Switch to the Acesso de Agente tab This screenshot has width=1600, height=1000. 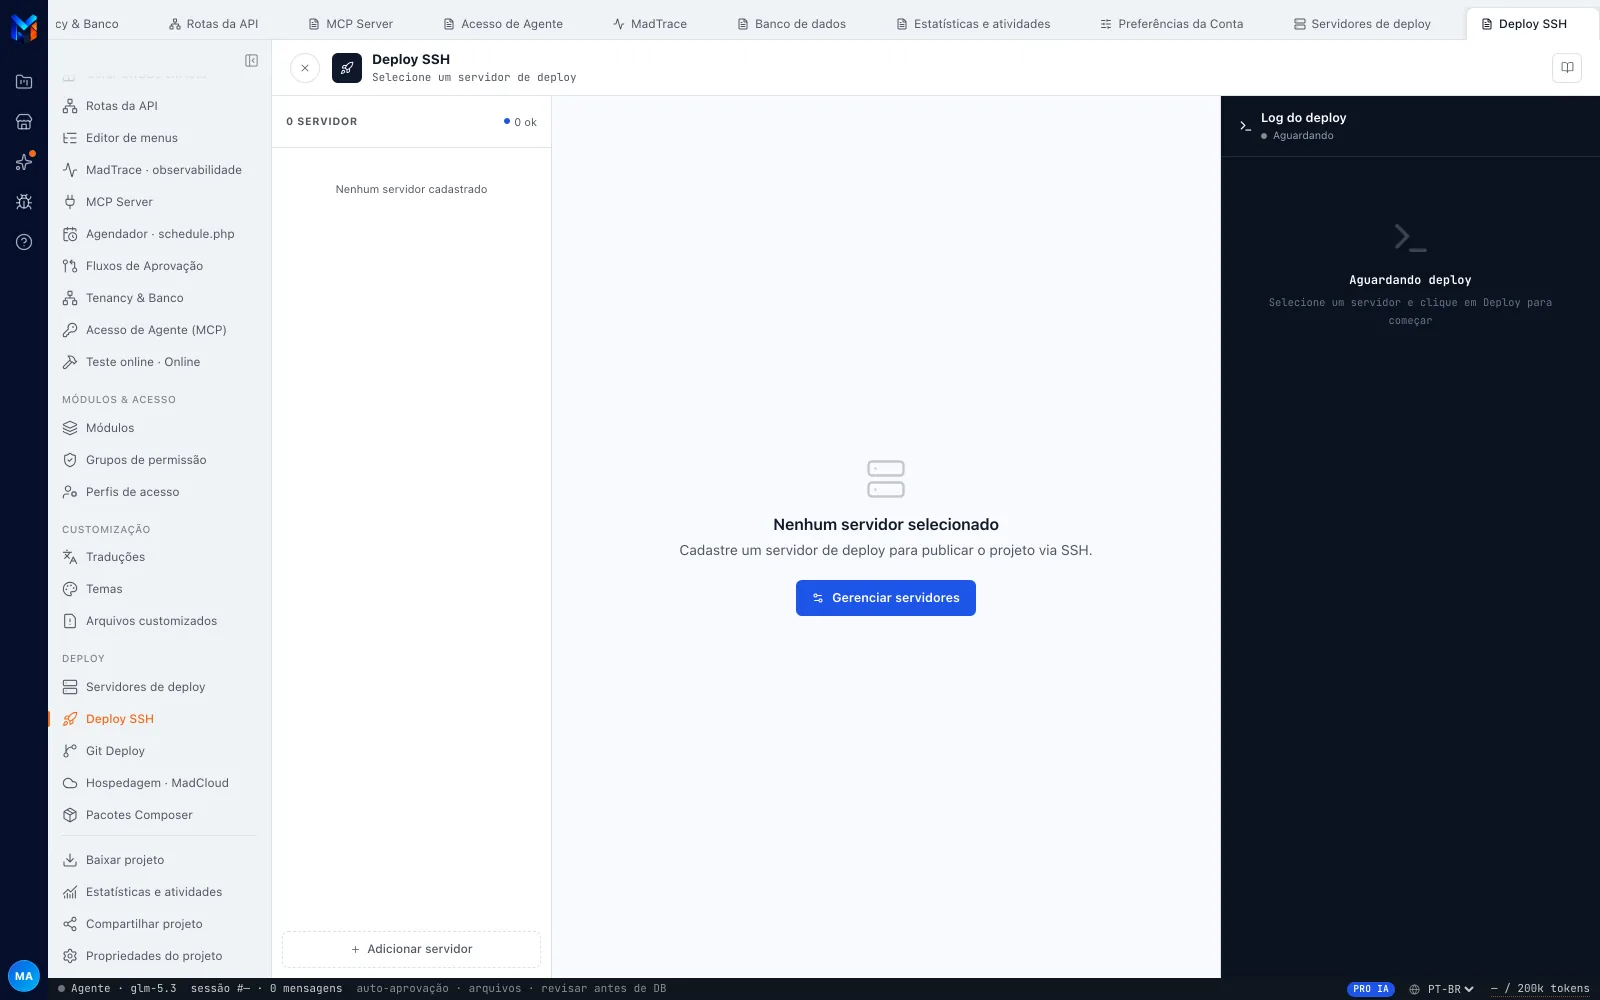[503, 24]
